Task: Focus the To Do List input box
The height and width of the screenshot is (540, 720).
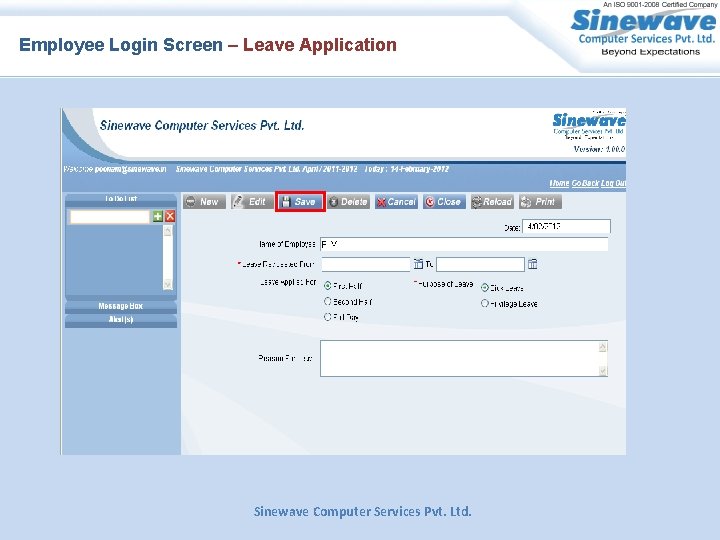Action: tap(110, 216)
